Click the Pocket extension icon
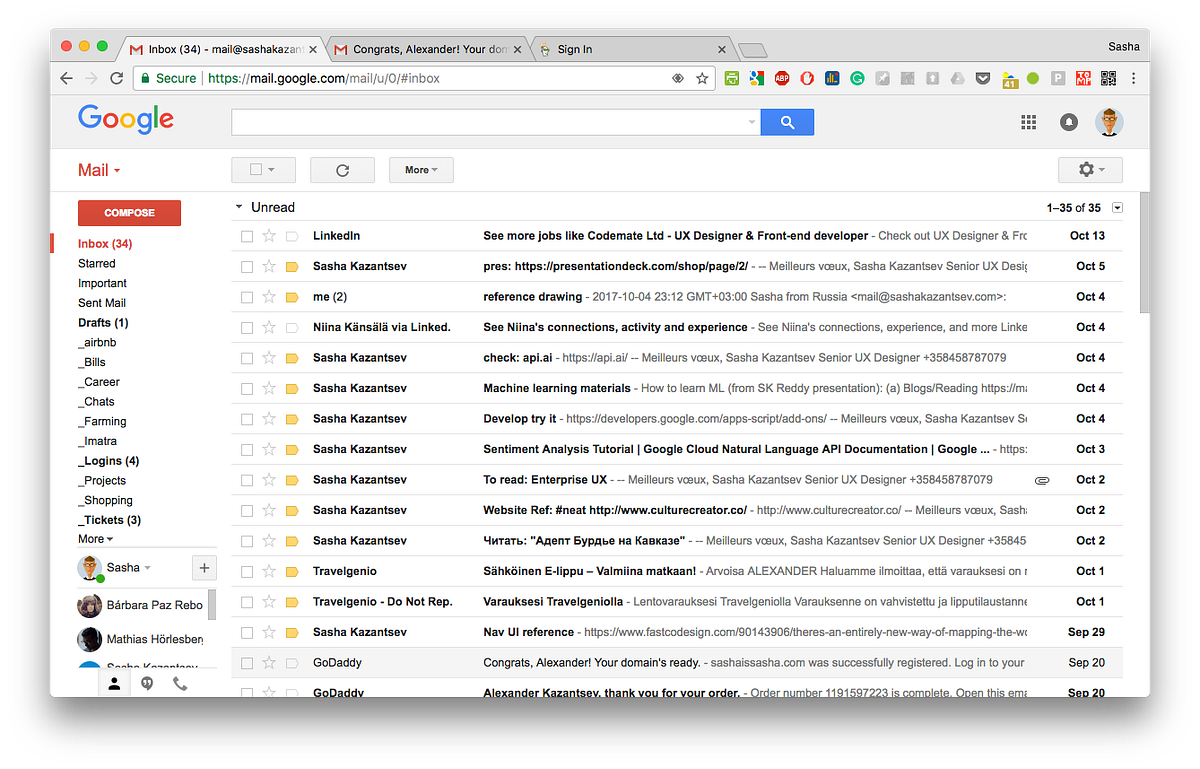 983,78
